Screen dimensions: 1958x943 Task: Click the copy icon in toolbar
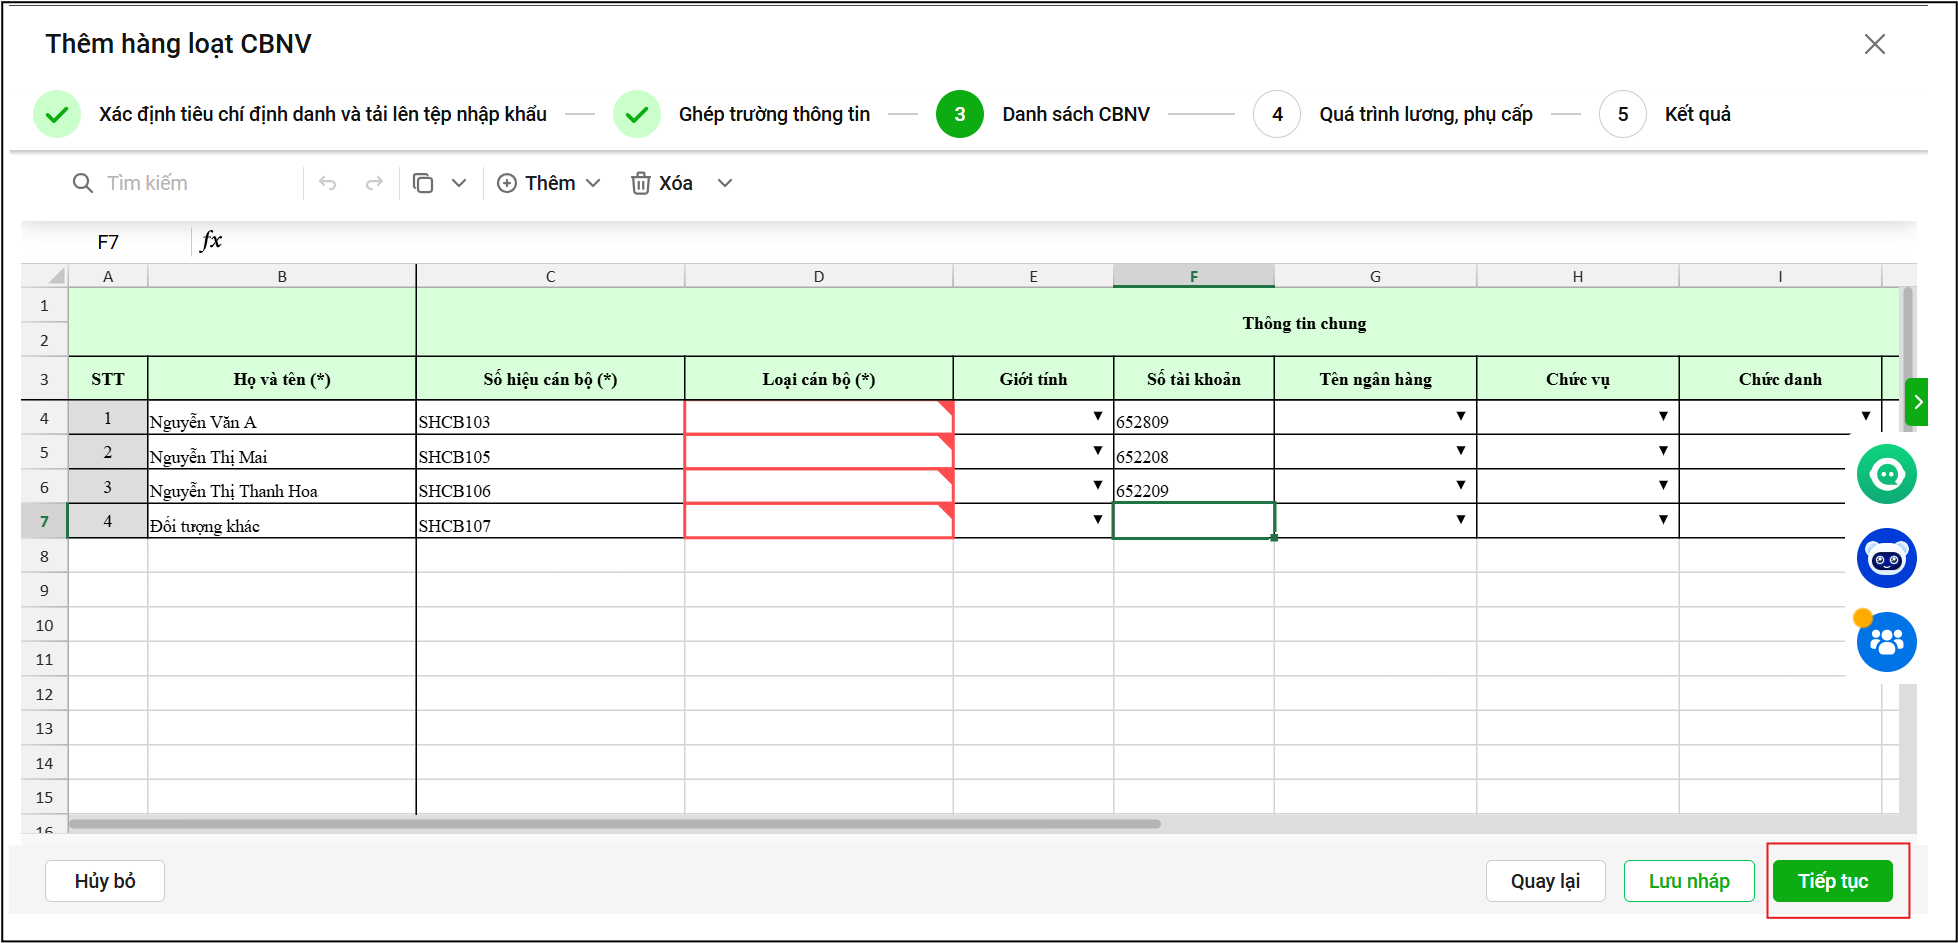pos(423,183)
